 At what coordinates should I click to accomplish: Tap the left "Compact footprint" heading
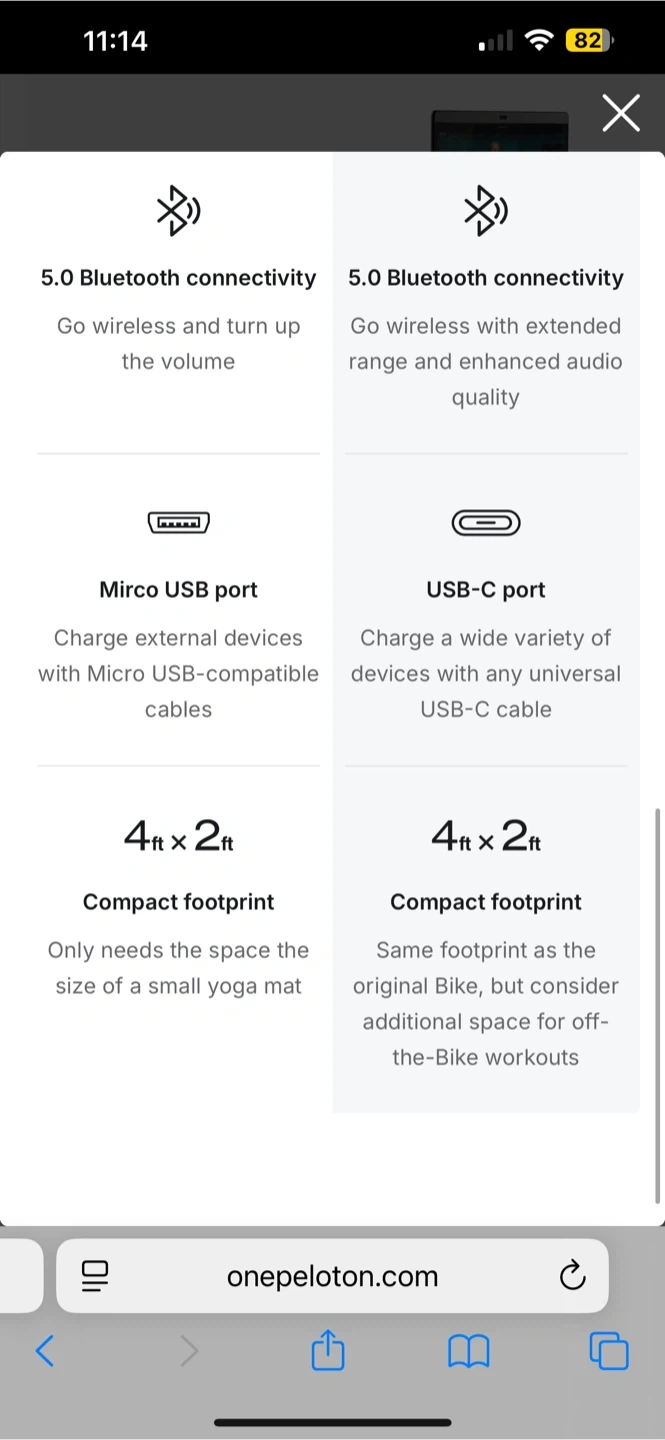178,902
